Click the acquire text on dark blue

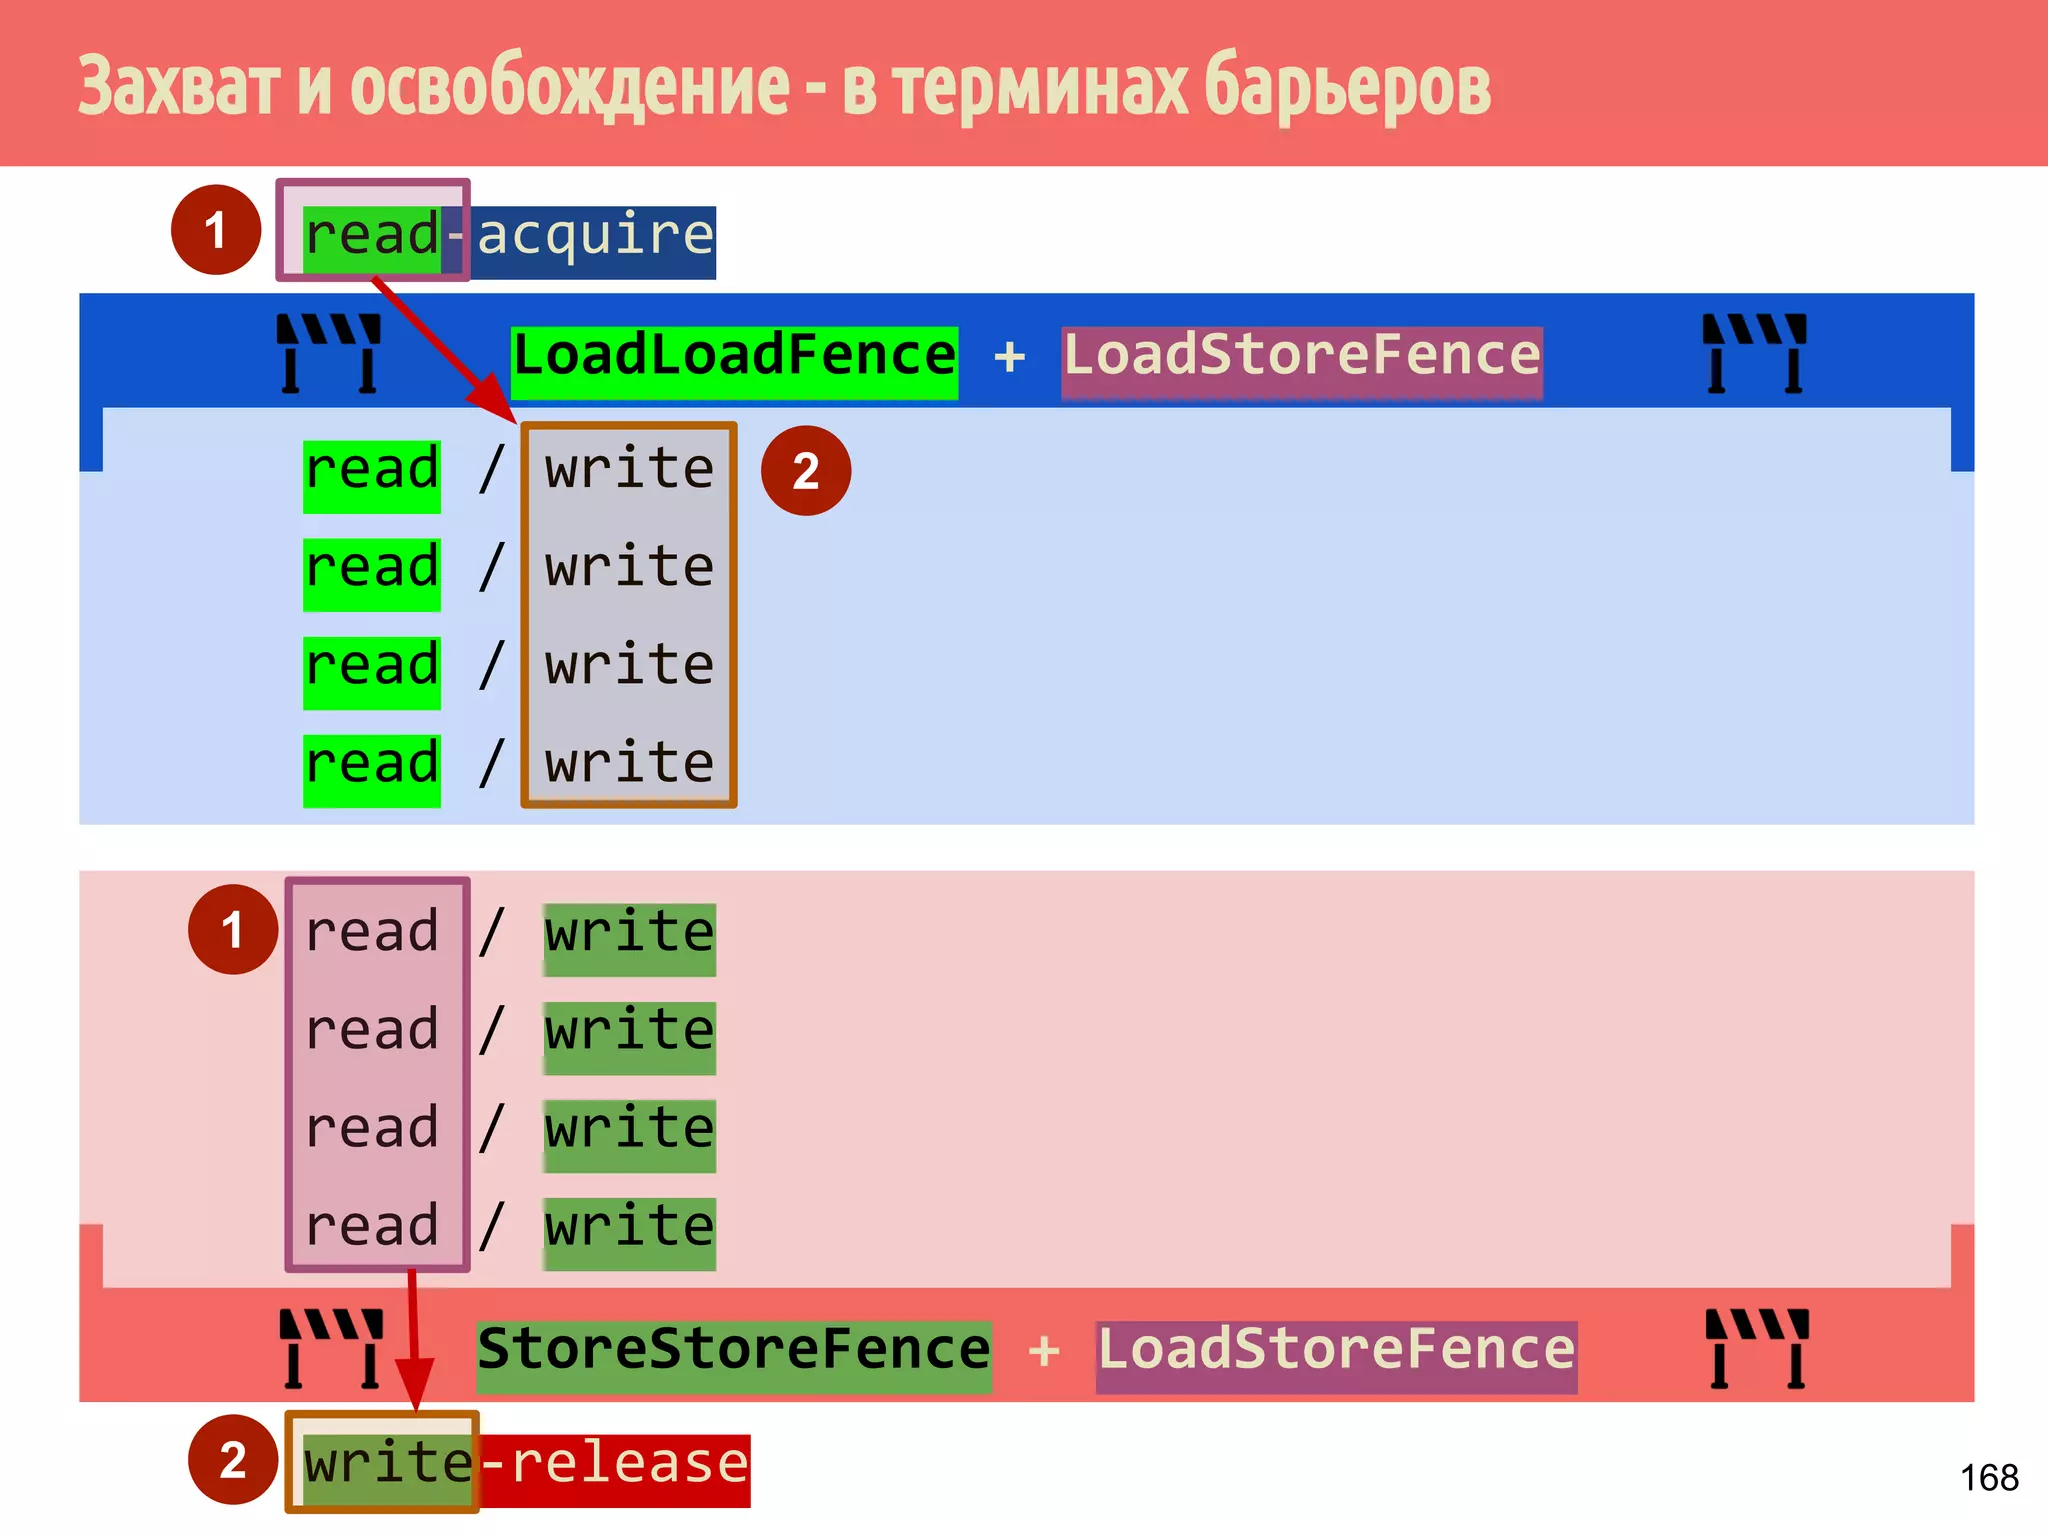596,238
